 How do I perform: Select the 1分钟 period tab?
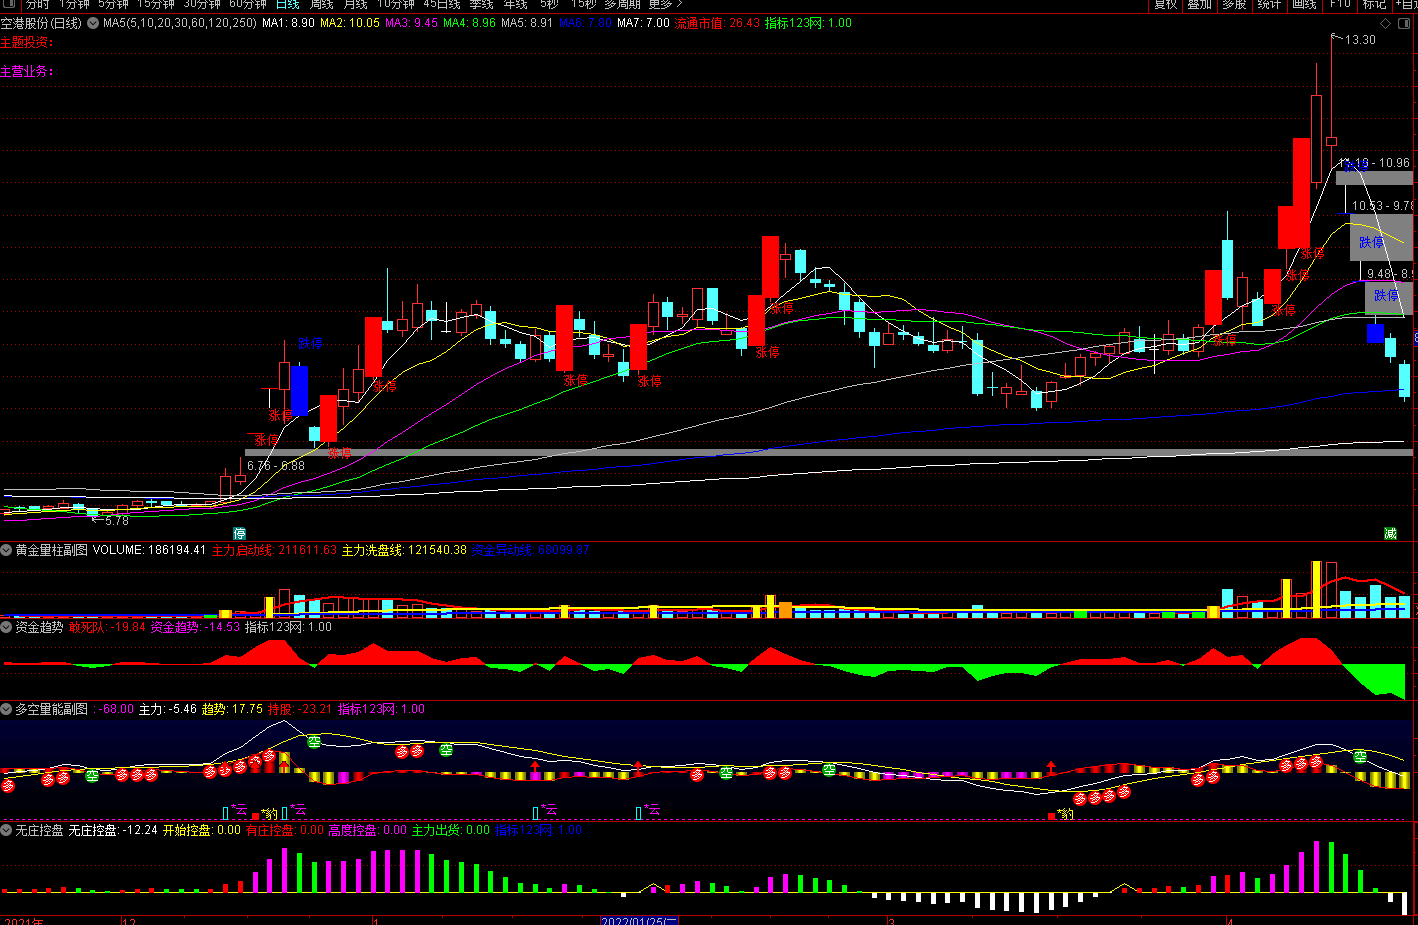[74, 5]
